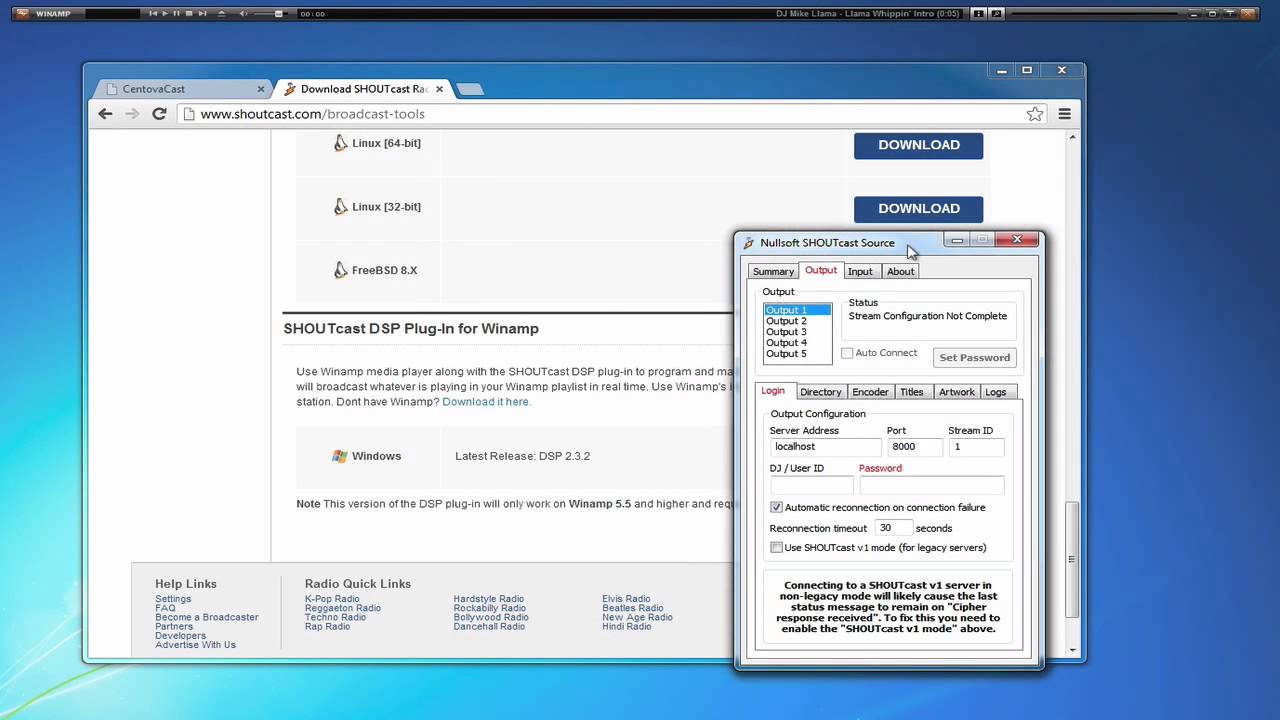Select Output 1 in the output list
This screenshot has width=1280, height=720.
click(x=797, y=310)
